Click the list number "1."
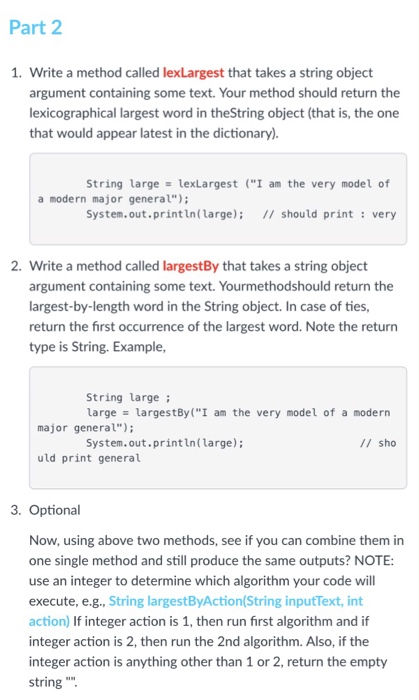419x700 pixels. [x=16, y=72]
